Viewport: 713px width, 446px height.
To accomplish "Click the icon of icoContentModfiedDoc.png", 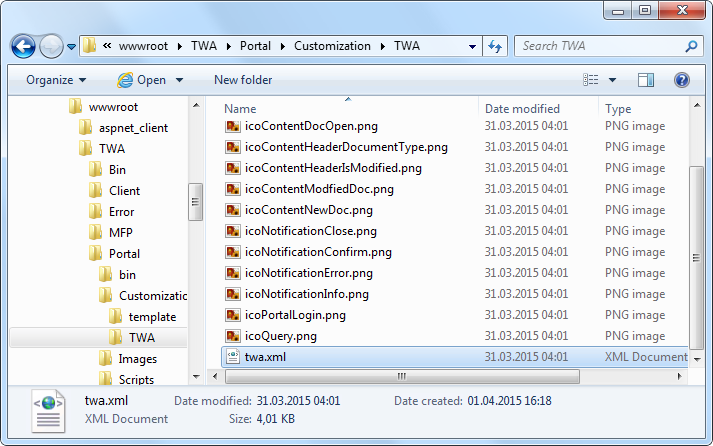I will [x=233, y=189].
